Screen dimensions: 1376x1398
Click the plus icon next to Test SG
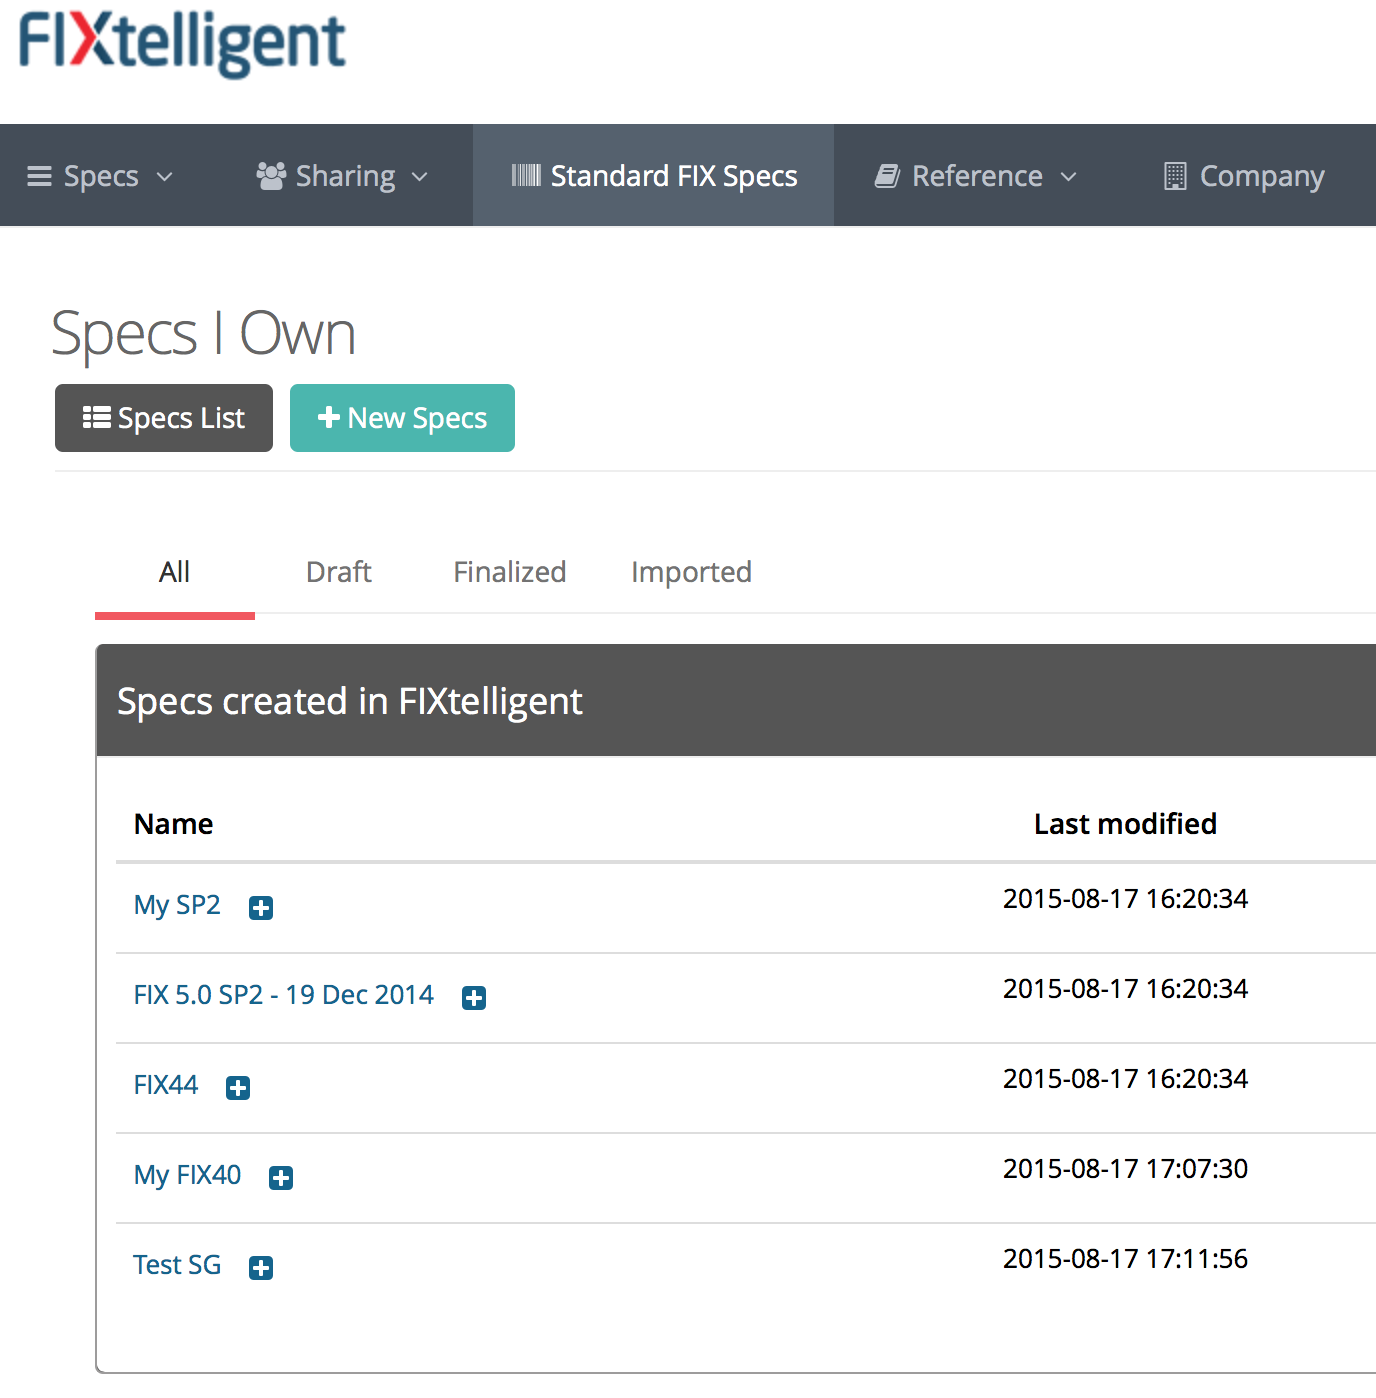pos(261,1268)
